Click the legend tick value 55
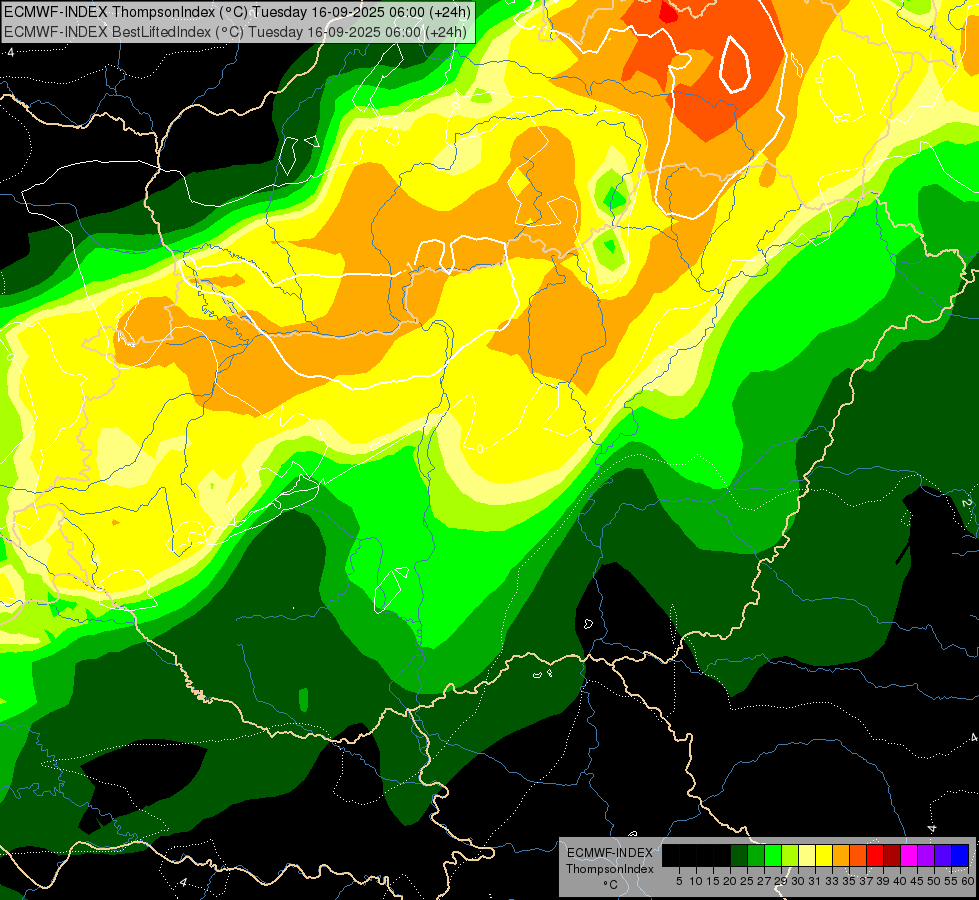This screenshot has height=900, width=979. click(x=951, y=881)
